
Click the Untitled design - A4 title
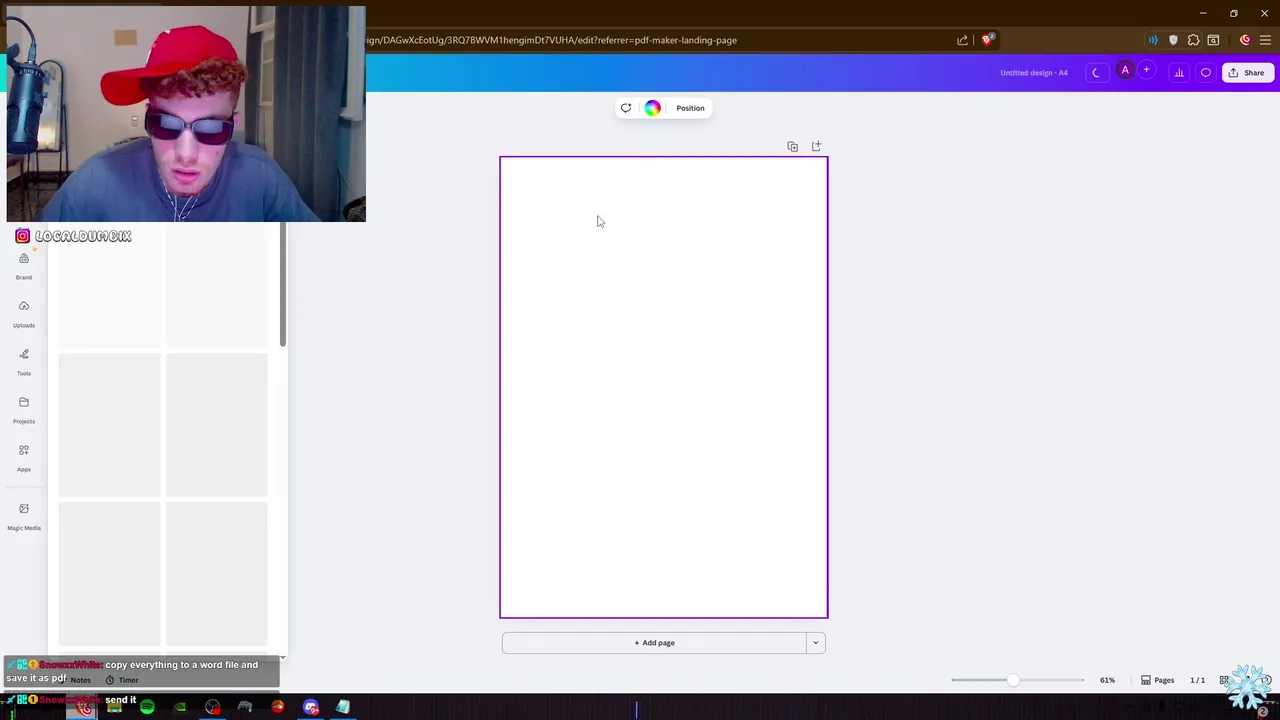(x=1034, y=73)
